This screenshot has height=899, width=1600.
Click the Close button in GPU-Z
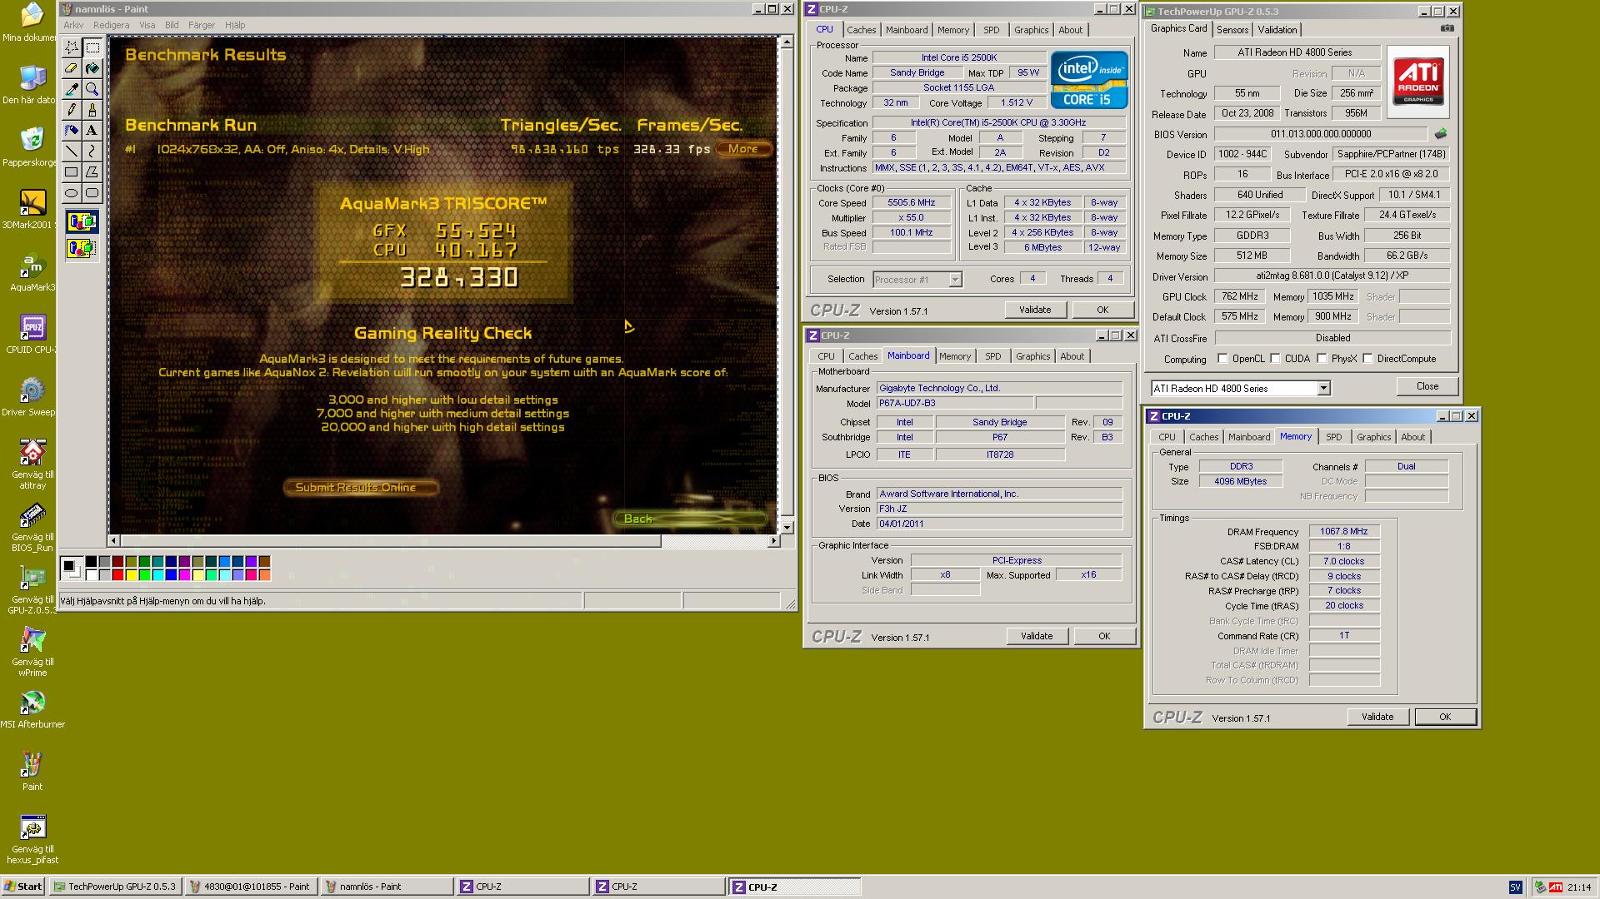(x=1427, y=386)
